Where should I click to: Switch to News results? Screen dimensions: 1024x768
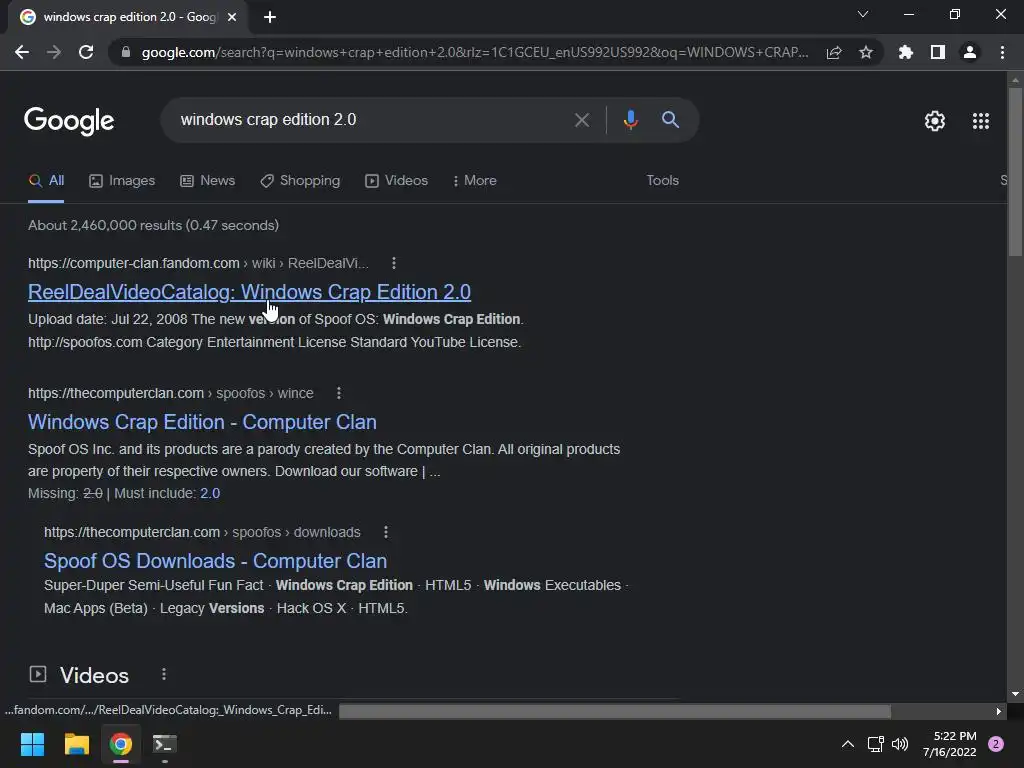click(208, 181)
